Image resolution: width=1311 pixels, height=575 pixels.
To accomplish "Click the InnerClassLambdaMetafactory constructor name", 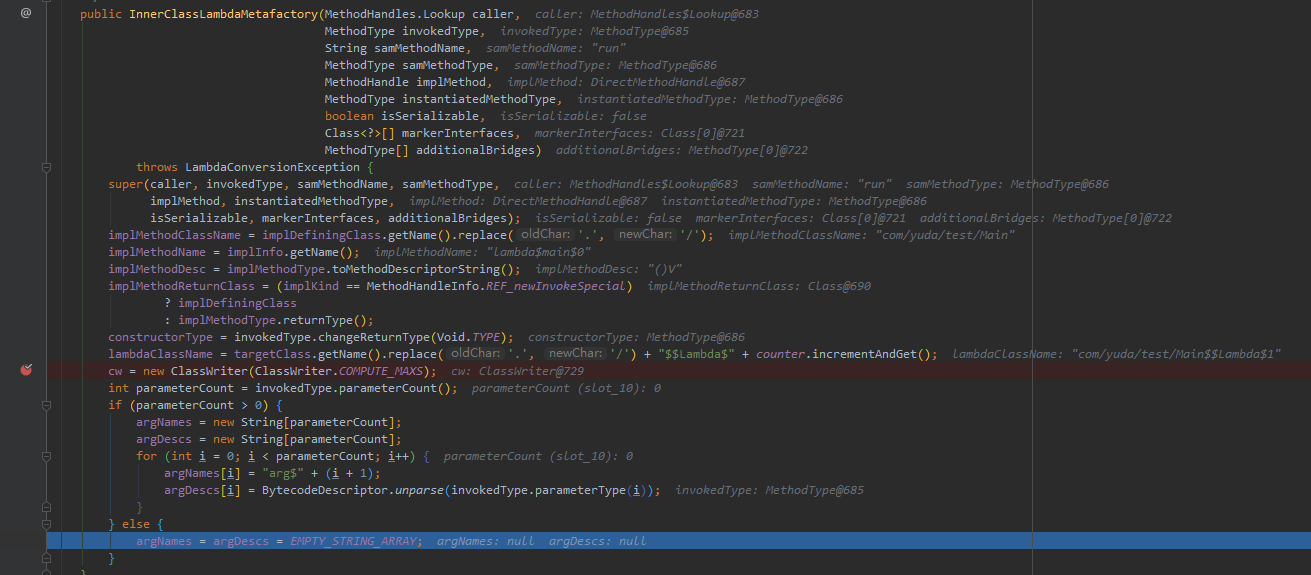I will tap(222, 14).
